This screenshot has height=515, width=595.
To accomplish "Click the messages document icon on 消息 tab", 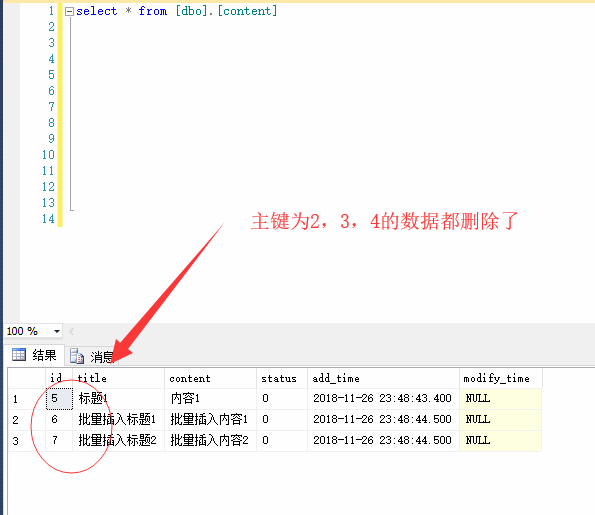I will [77, 356].
